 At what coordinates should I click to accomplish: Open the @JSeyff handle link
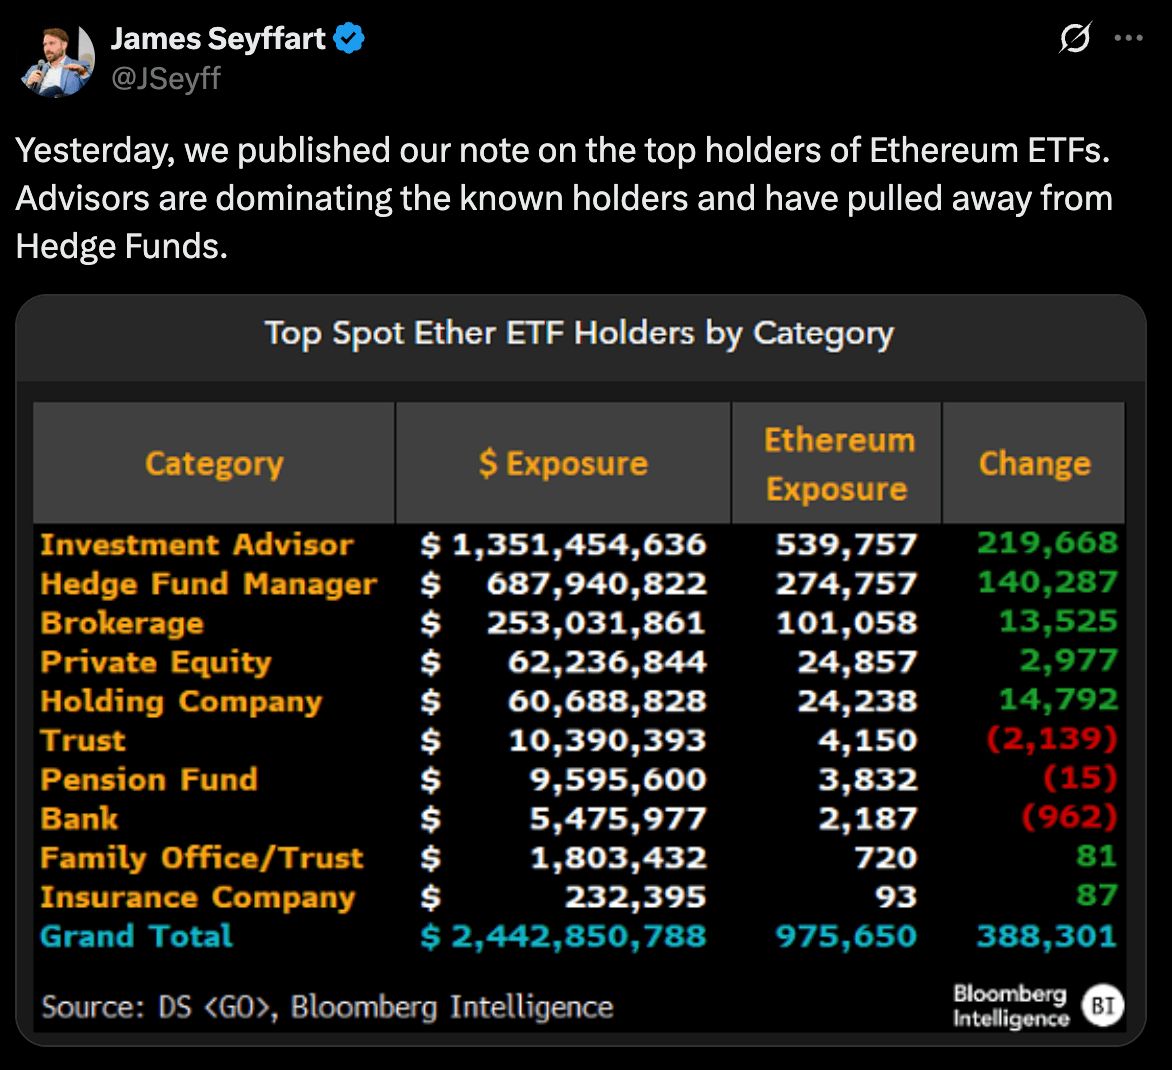pos(166,78)
